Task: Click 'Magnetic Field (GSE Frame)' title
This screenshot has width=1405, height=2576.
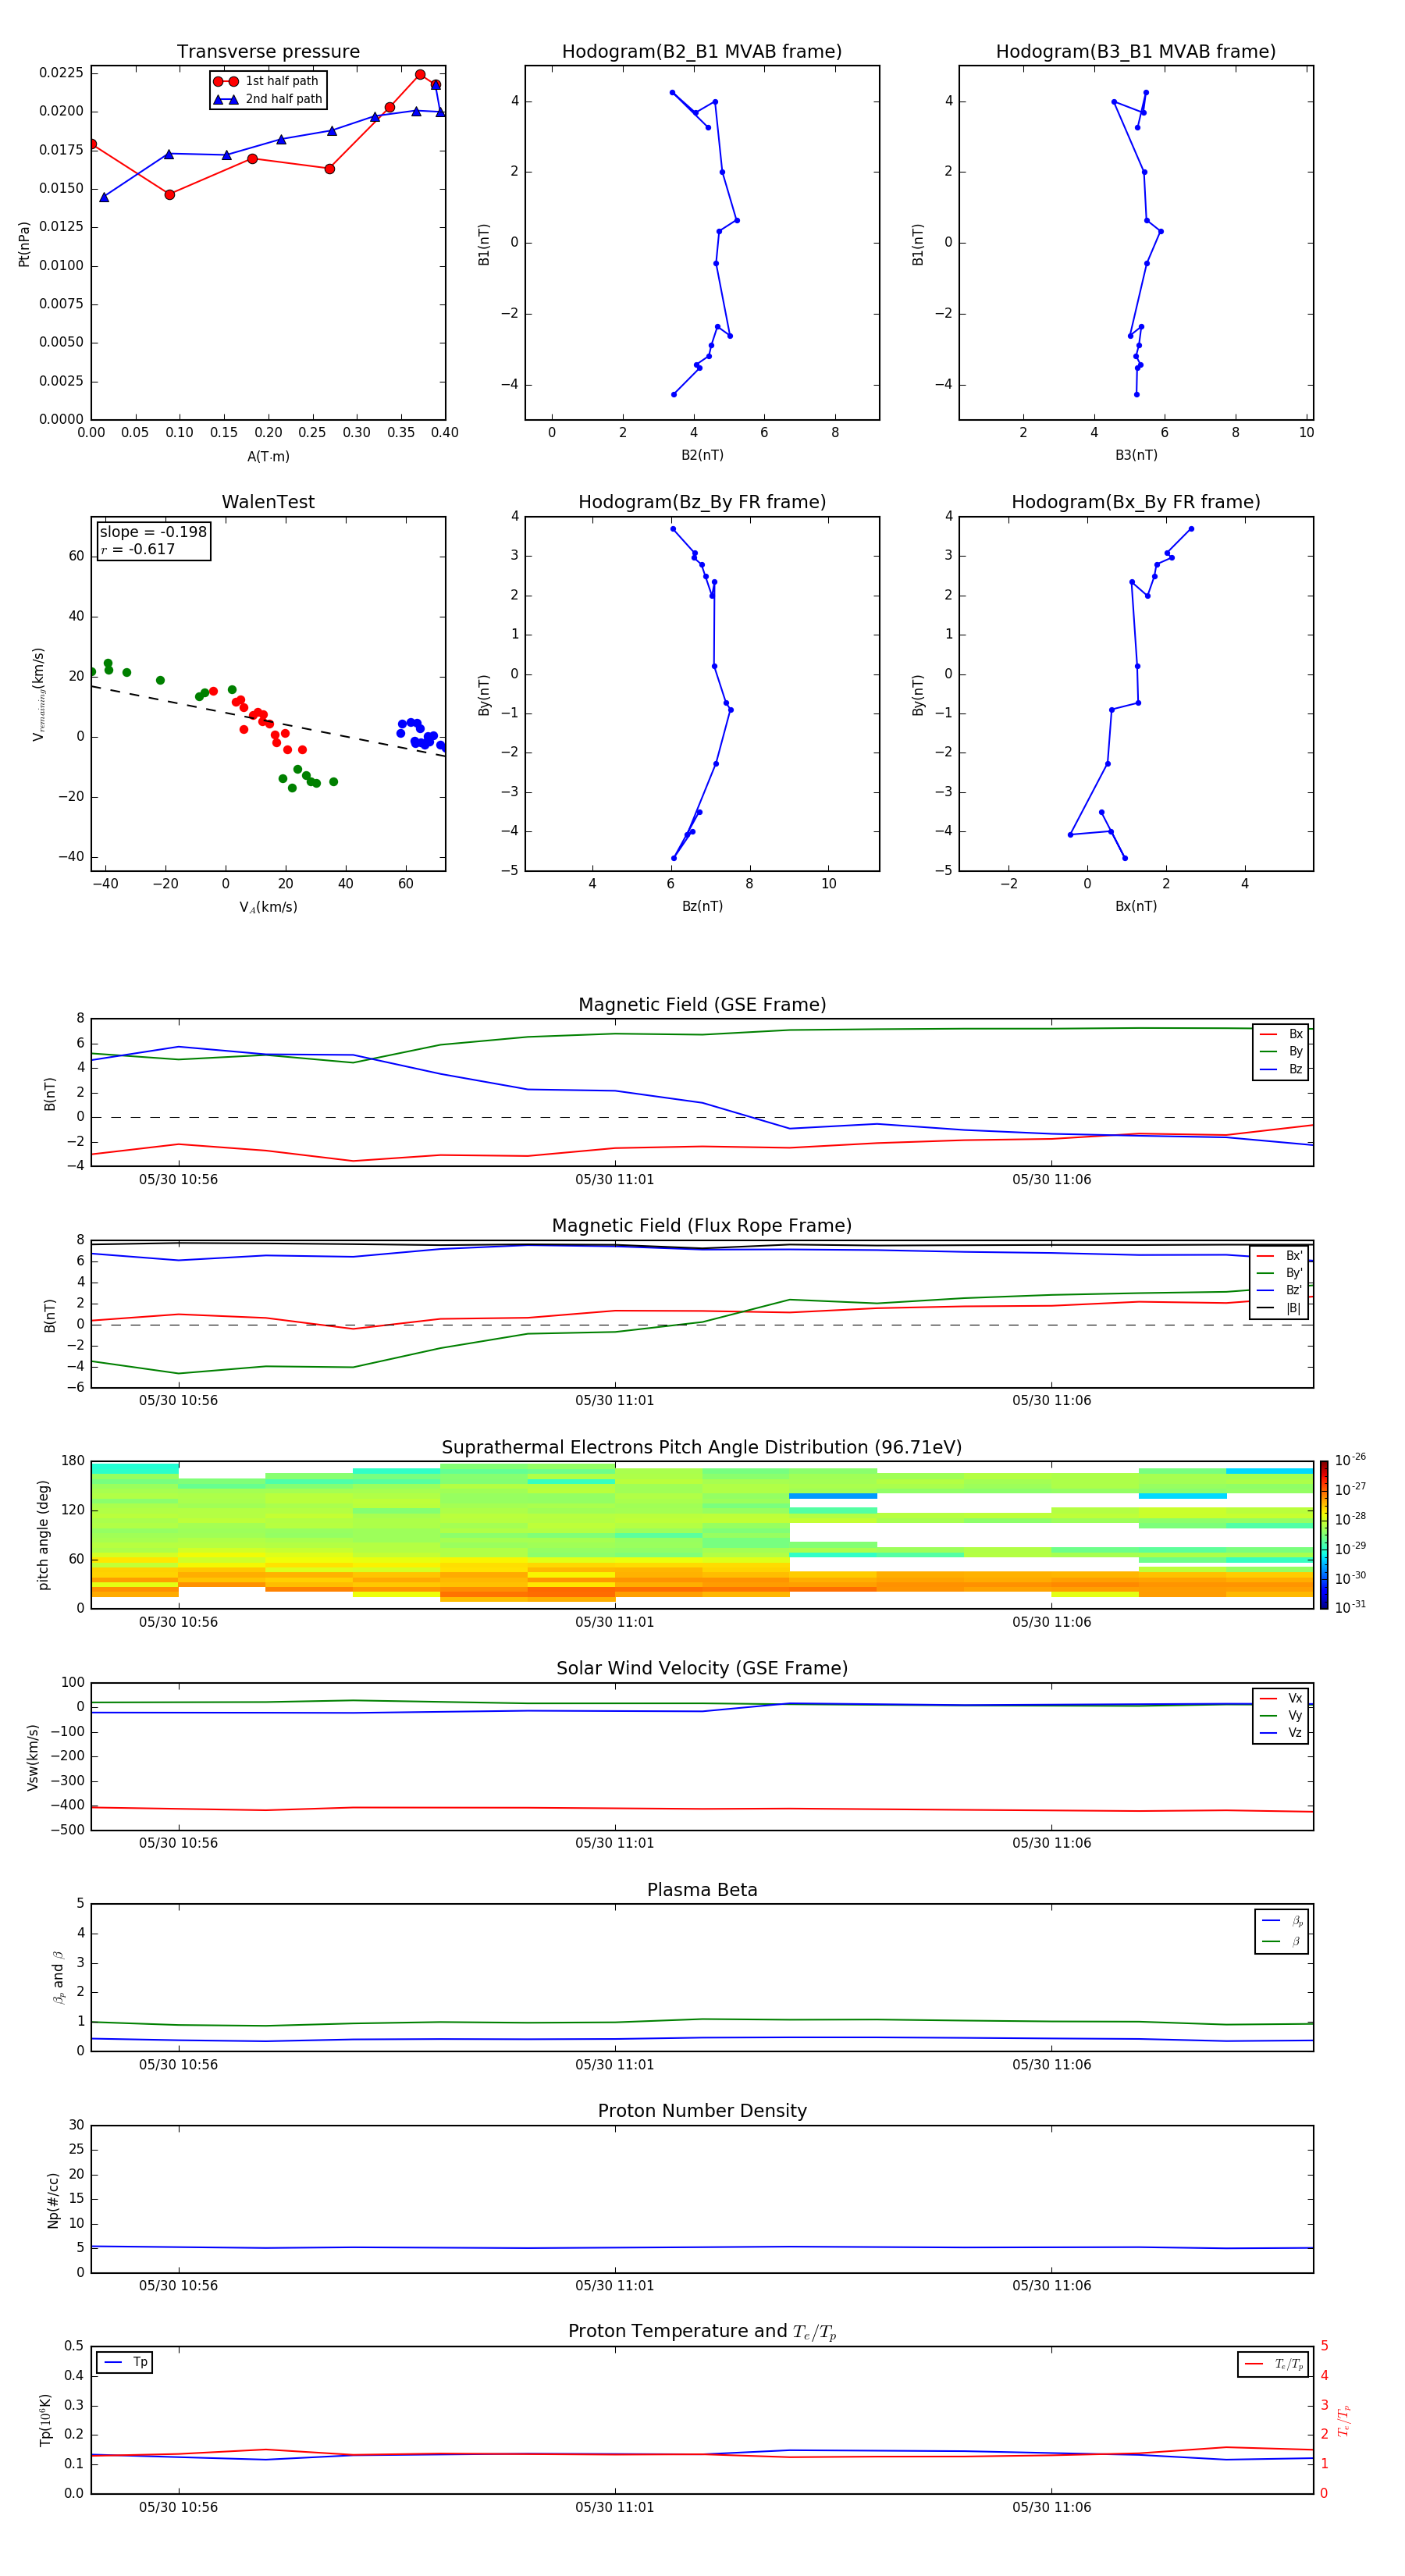Action: point(702,1005)
